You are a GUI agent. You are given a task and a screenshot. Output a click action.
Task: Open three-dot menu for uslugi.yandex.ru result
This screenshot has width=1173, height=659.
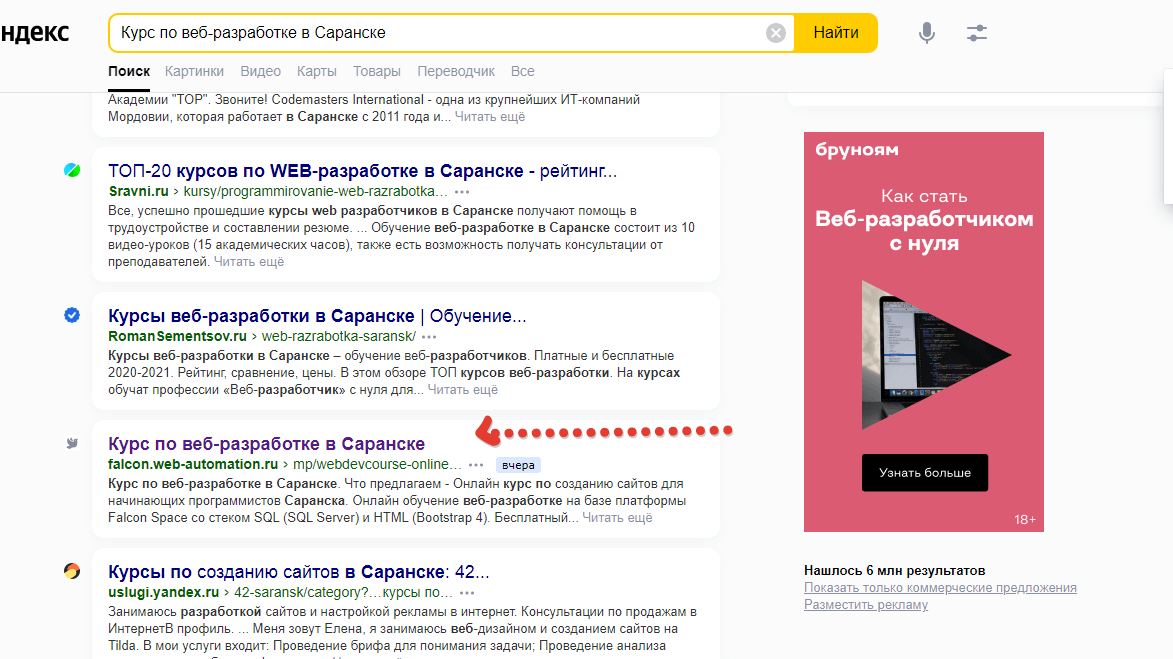click(x=468, y=593)
